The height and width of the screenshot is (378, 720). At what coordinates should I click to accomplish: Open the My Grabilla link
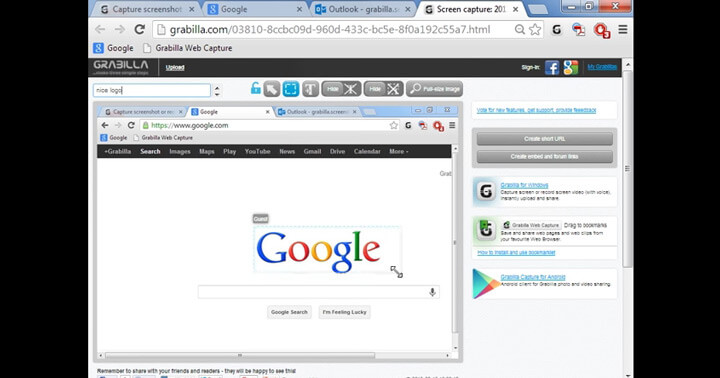pos(602,67)
